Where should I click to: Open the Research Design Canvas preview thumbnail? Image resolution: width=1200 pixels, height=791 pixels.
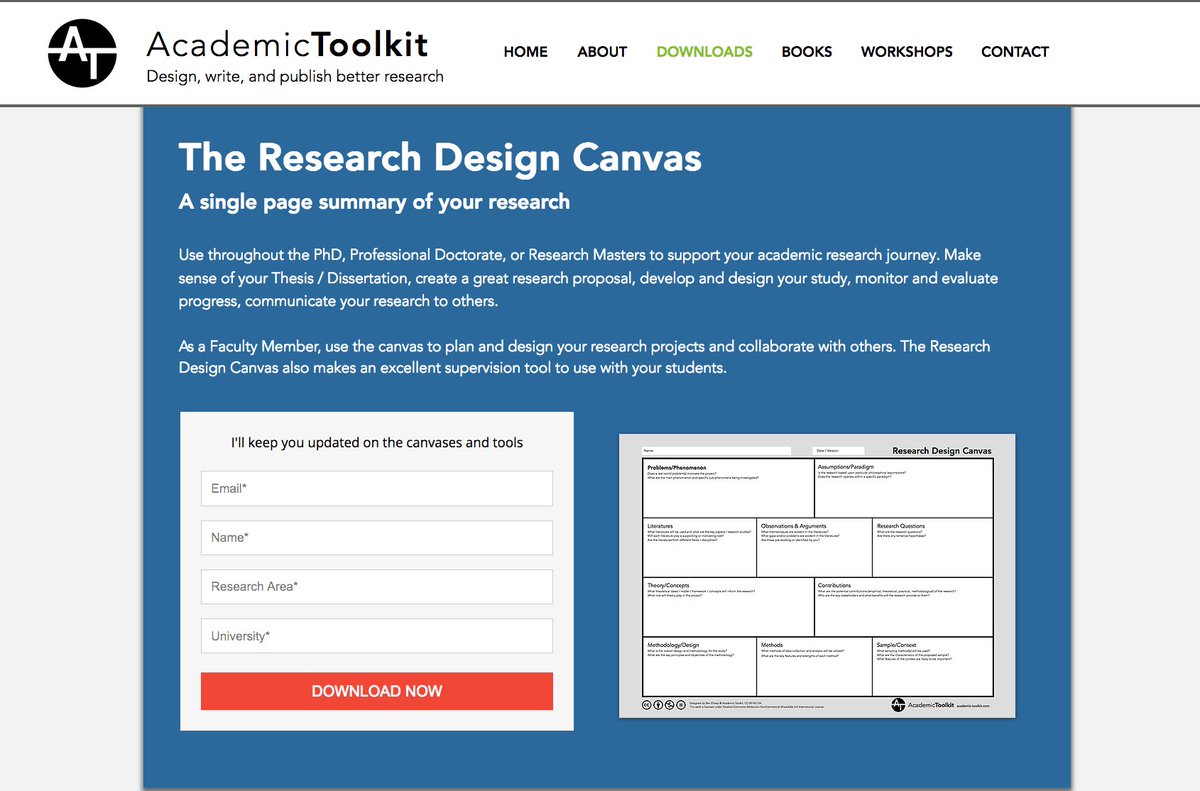817,576
